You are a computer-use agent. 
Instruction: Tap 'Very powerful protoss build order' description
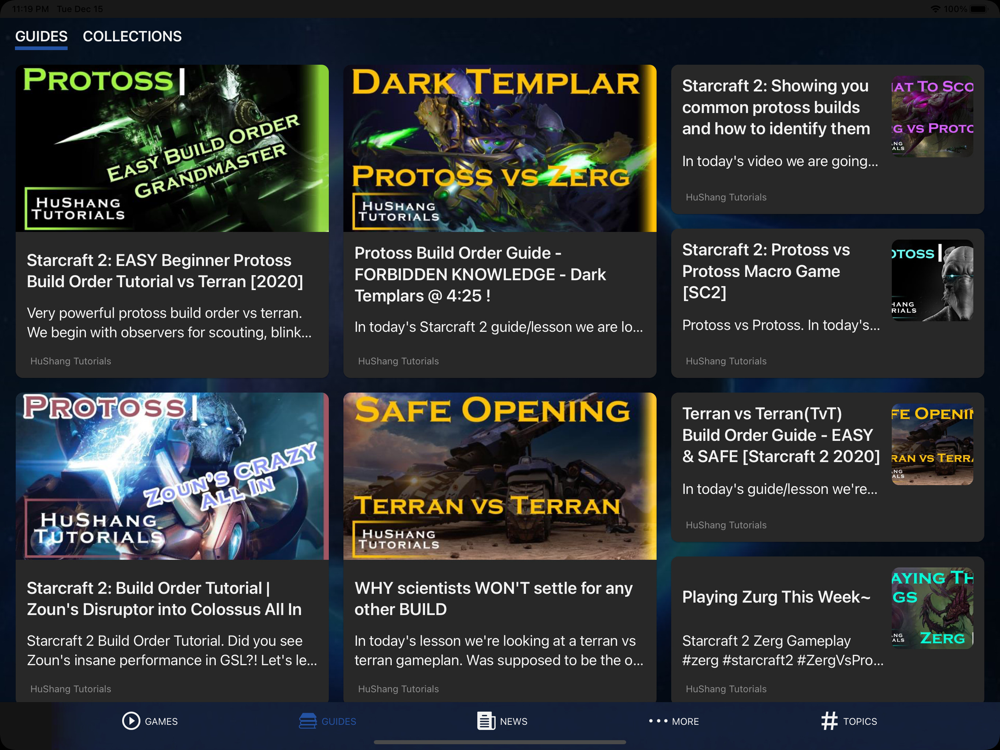coord(169,323)
